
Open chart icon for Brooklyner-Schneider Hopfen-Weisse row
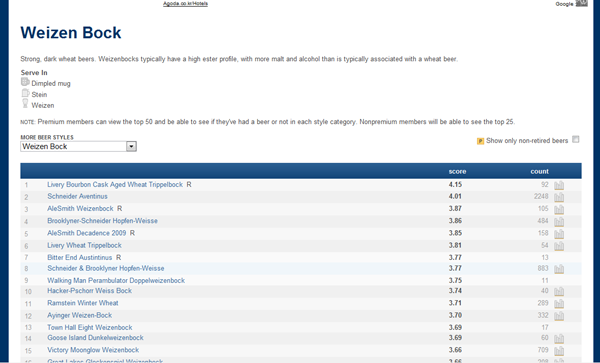(x=559, y=221)
